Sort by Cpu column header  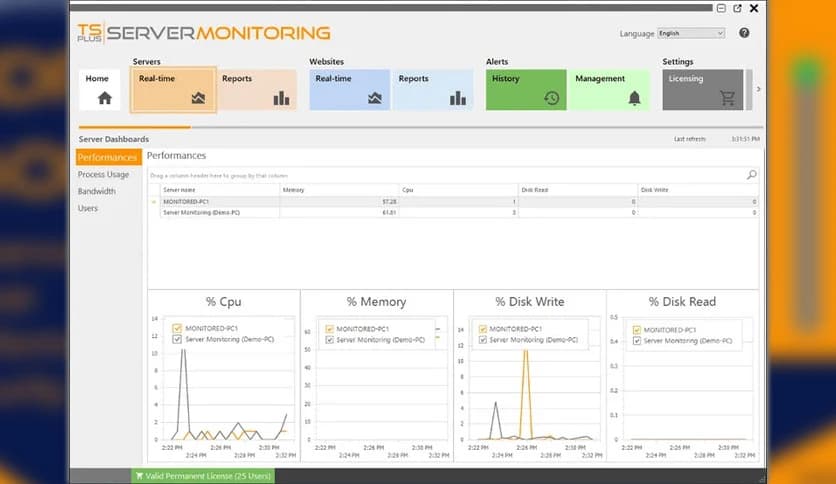point(459,190)
